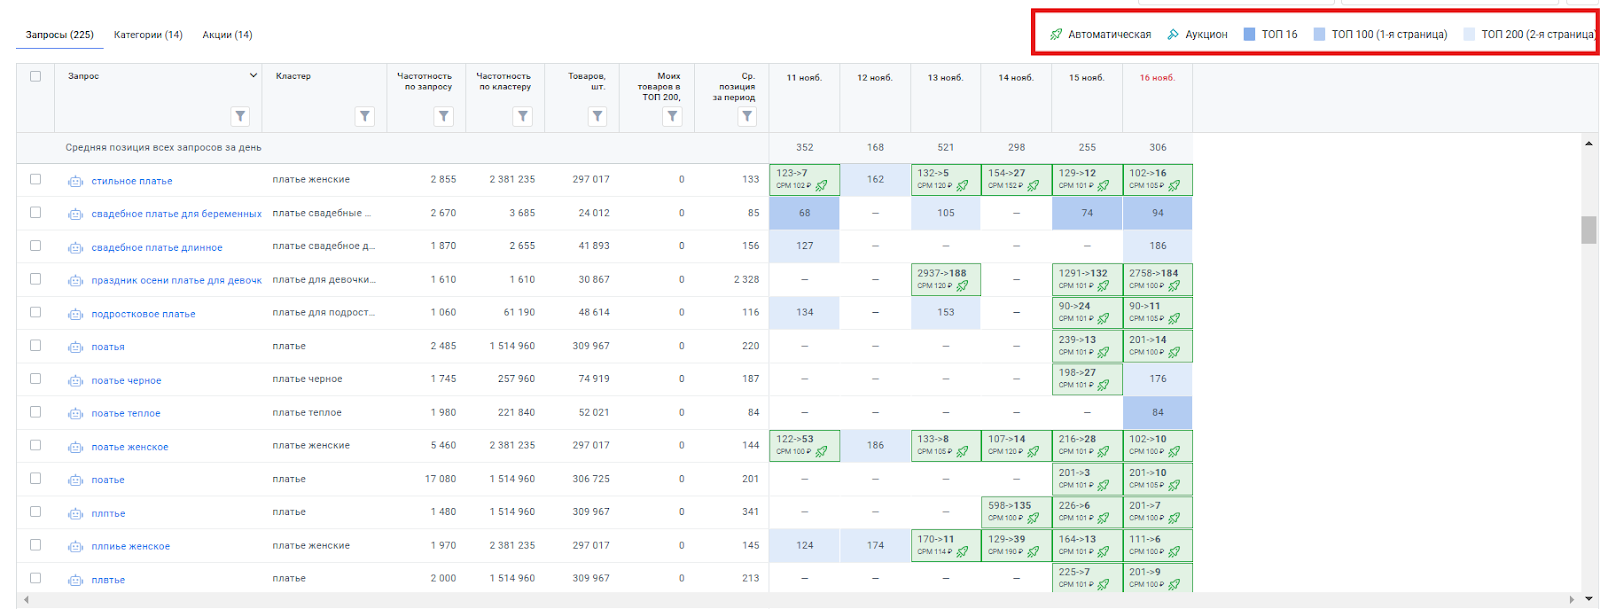Click the rocket icon in the 198->27 cell
The width and height of the screenshot is (1600, 609).
pos(1103,385)
